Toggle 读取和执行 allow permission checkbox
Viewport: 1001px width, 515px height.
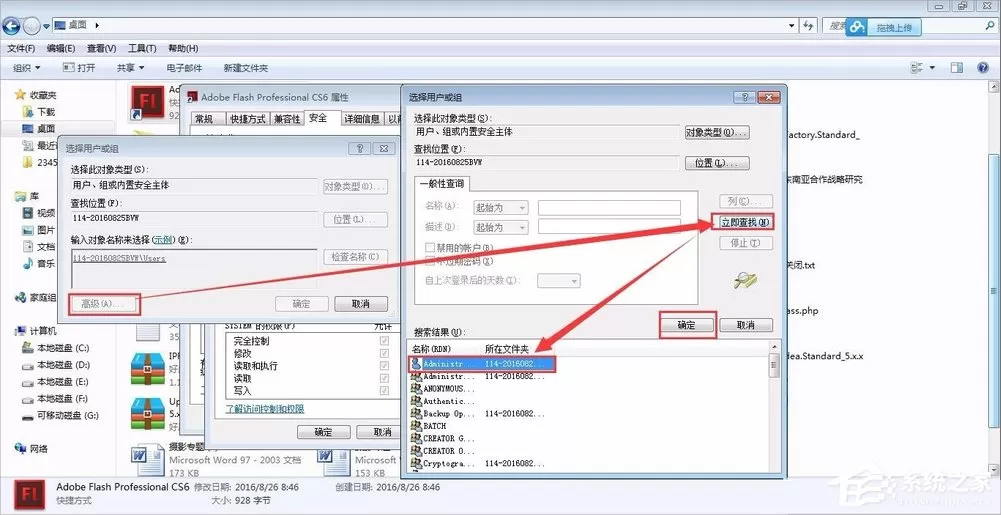[x=384, y=366]
